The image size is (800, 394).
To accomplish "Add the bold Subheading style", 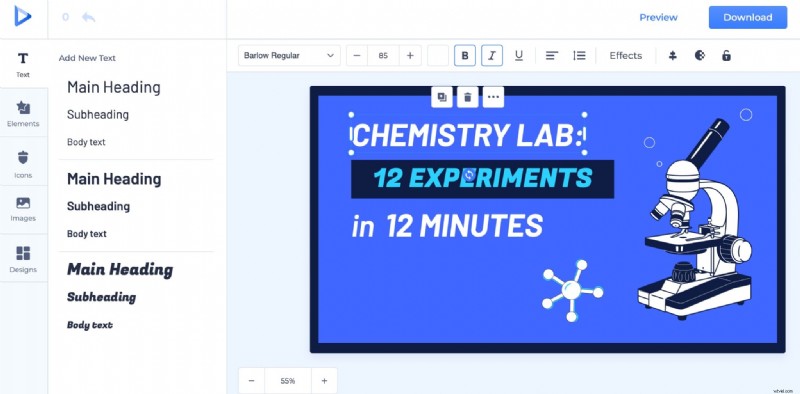I will 98,207.
